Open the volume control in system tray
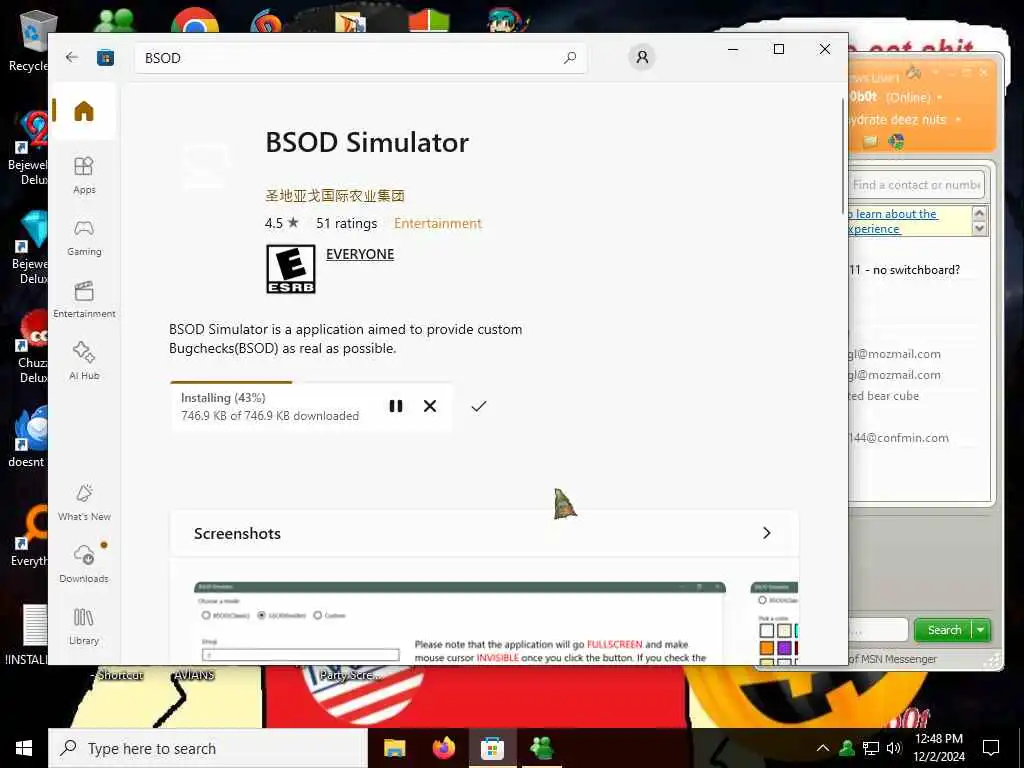The height and width of the screenshot is (768, 1024). click(x=894, y=748)
